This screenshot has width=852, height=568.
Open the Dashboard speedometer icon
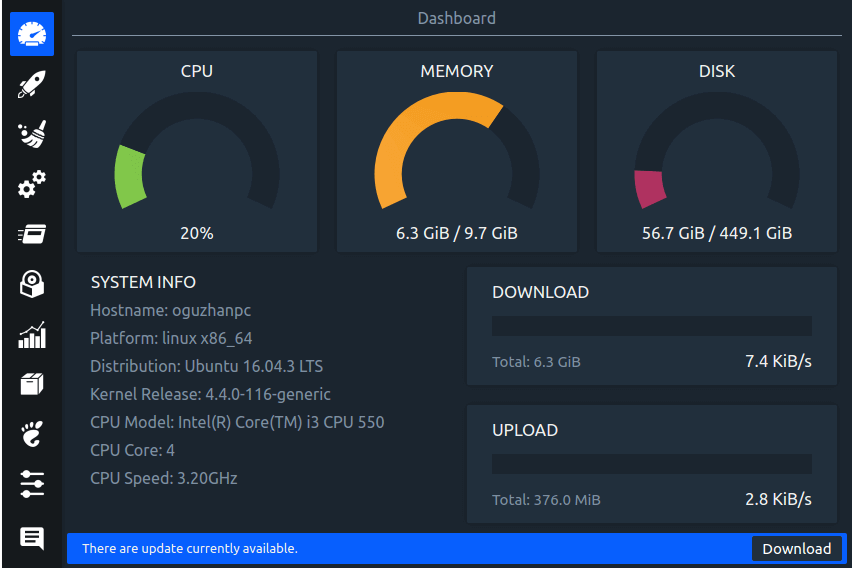click(32, 34)
